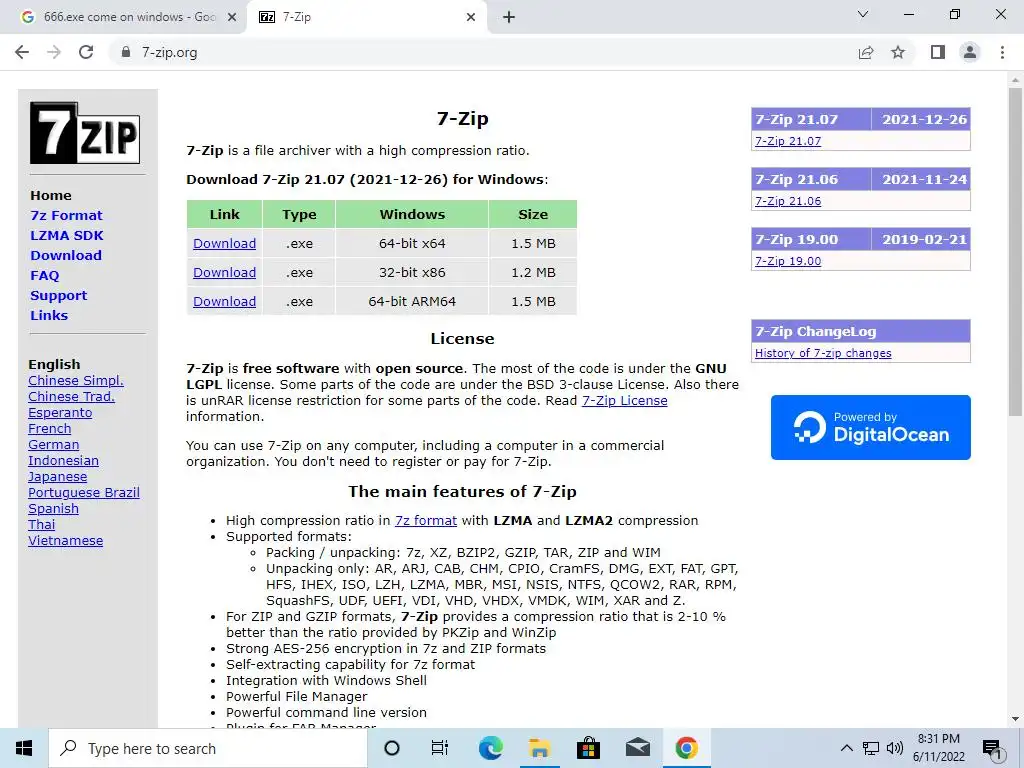Click the Share this page icon

866,52
